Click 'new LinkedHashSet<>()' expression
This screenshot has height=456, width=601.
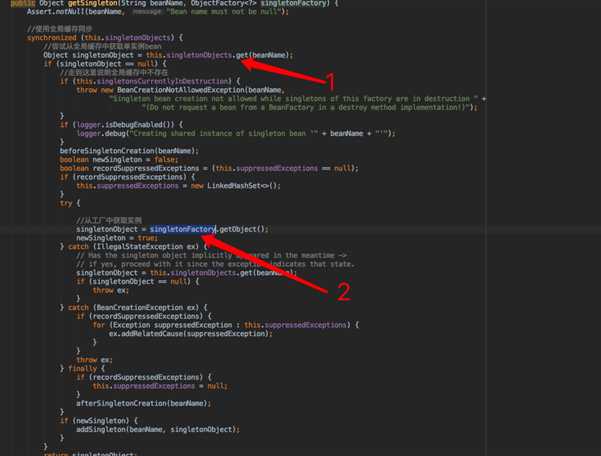coord(235,186)
